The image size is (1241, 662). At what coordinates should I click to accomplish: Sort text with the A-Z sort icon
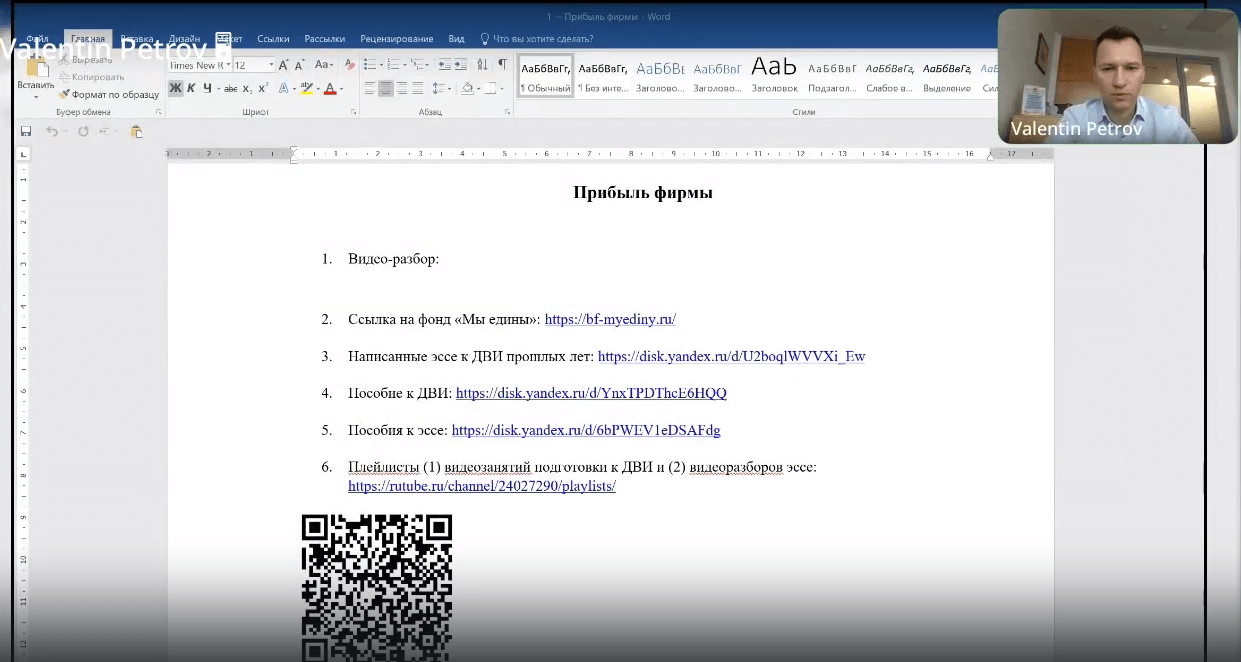click(482, 65)
